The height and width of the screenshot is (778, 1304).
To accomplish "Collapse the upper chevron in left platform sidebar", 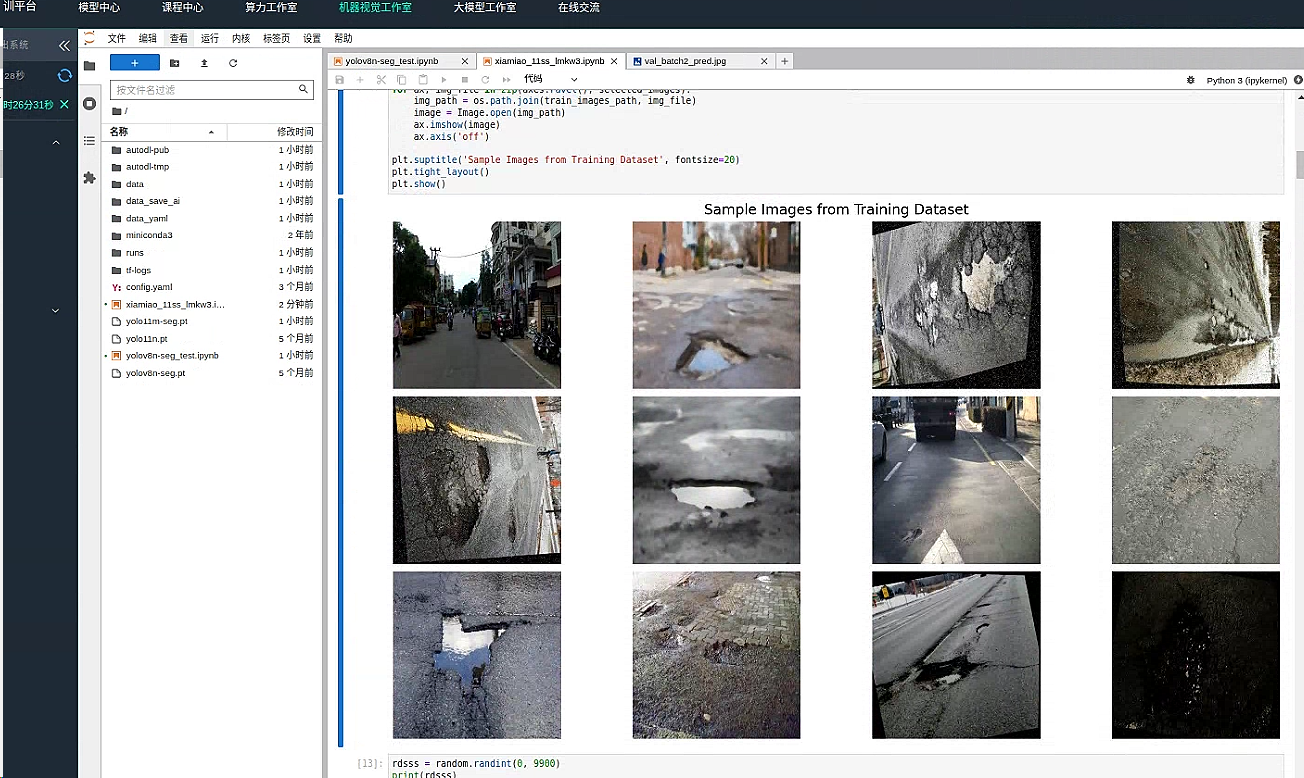I will [x=56, y=143].
